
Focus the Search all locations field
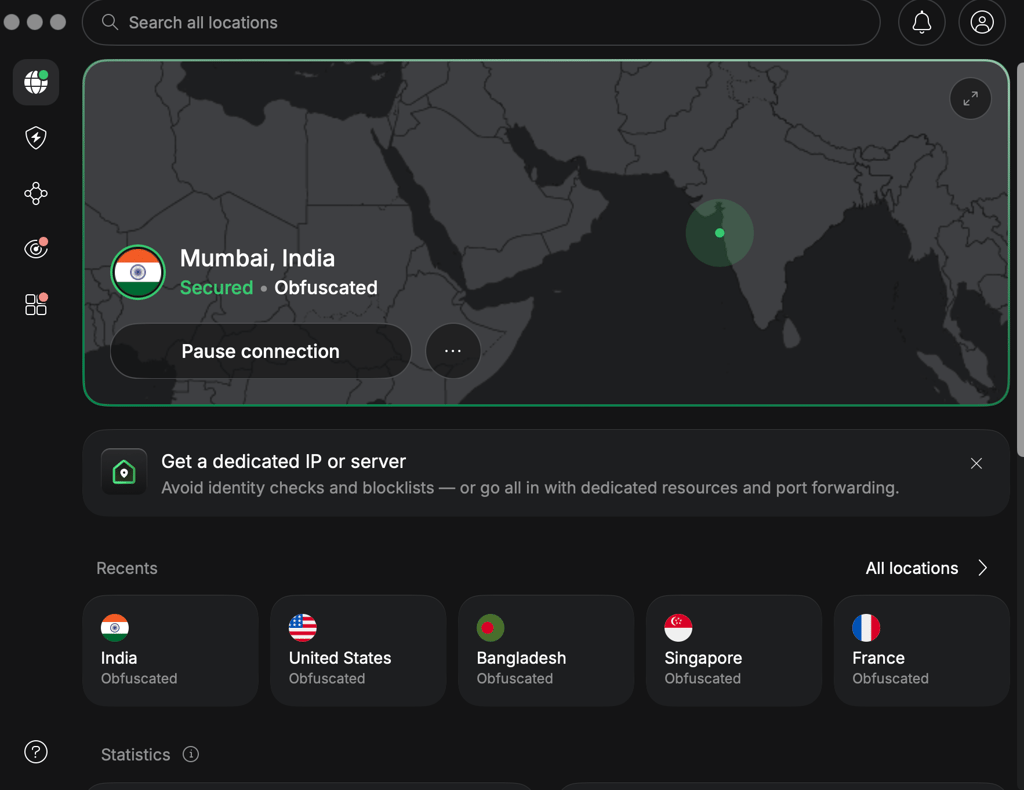(x=481, y=23)
